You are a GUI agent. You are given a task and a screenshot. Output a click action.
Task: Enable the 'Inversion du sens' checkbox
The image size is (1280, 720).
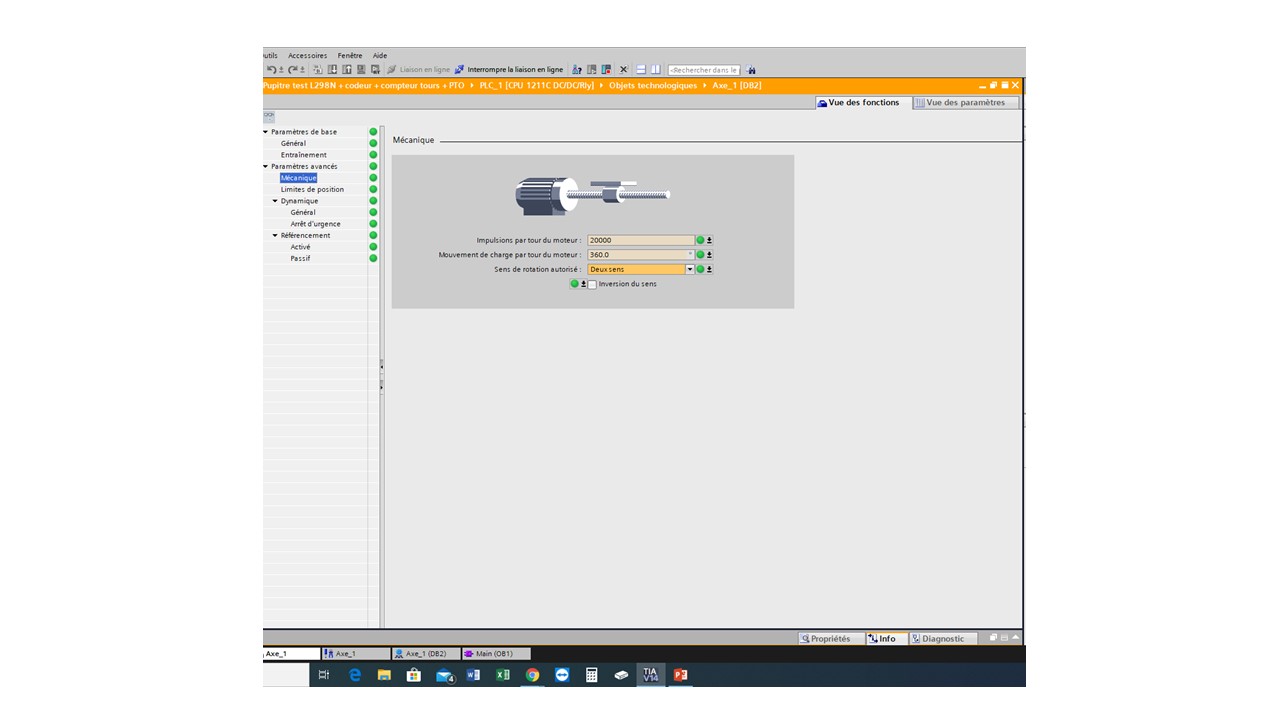pos(592,285)
